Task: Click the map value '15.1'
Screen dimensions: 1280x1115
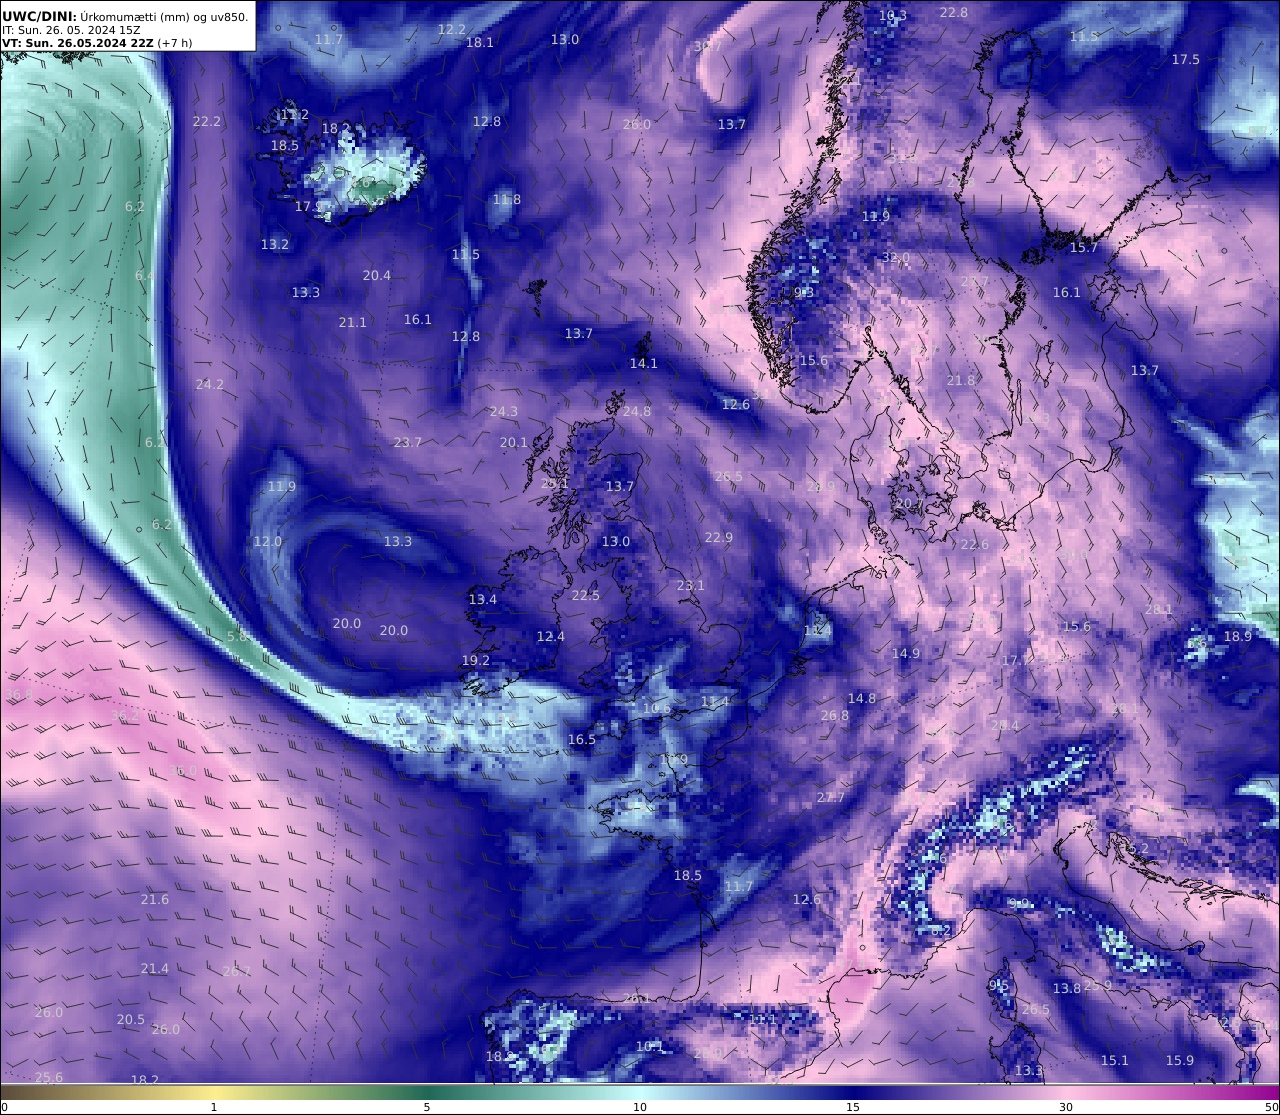Action: pos(1115,1061)
